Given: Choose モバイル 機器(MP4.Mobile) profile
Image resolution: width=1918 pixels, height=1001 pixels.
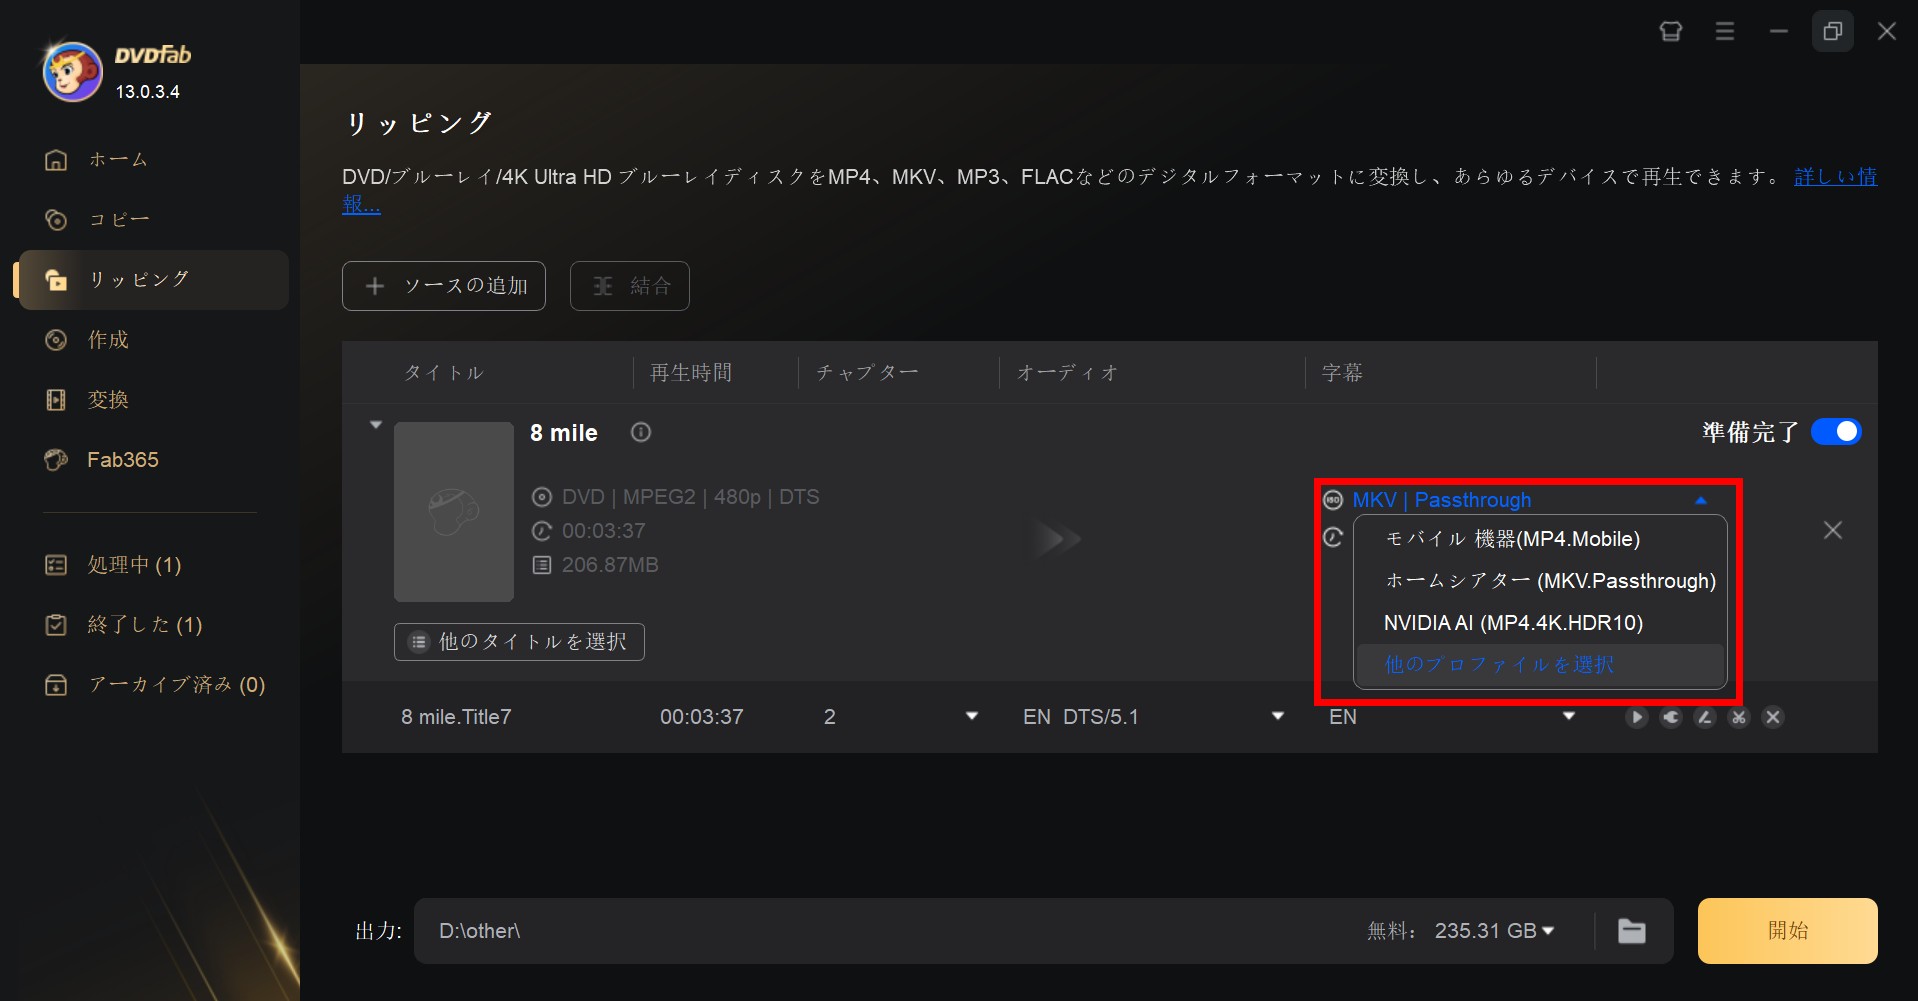Looking at the screenshot, I should [x=1540, y=539].
